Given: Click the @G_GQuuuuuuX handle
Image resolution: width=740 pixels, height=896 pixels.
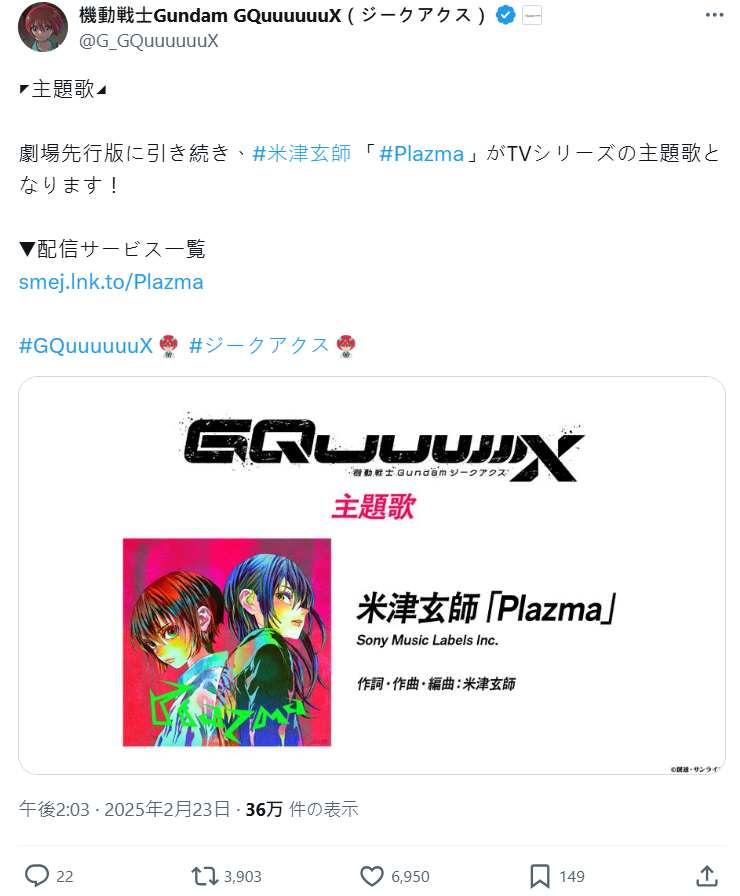Looking at the screenshot, I should click(x=149, y=41).
